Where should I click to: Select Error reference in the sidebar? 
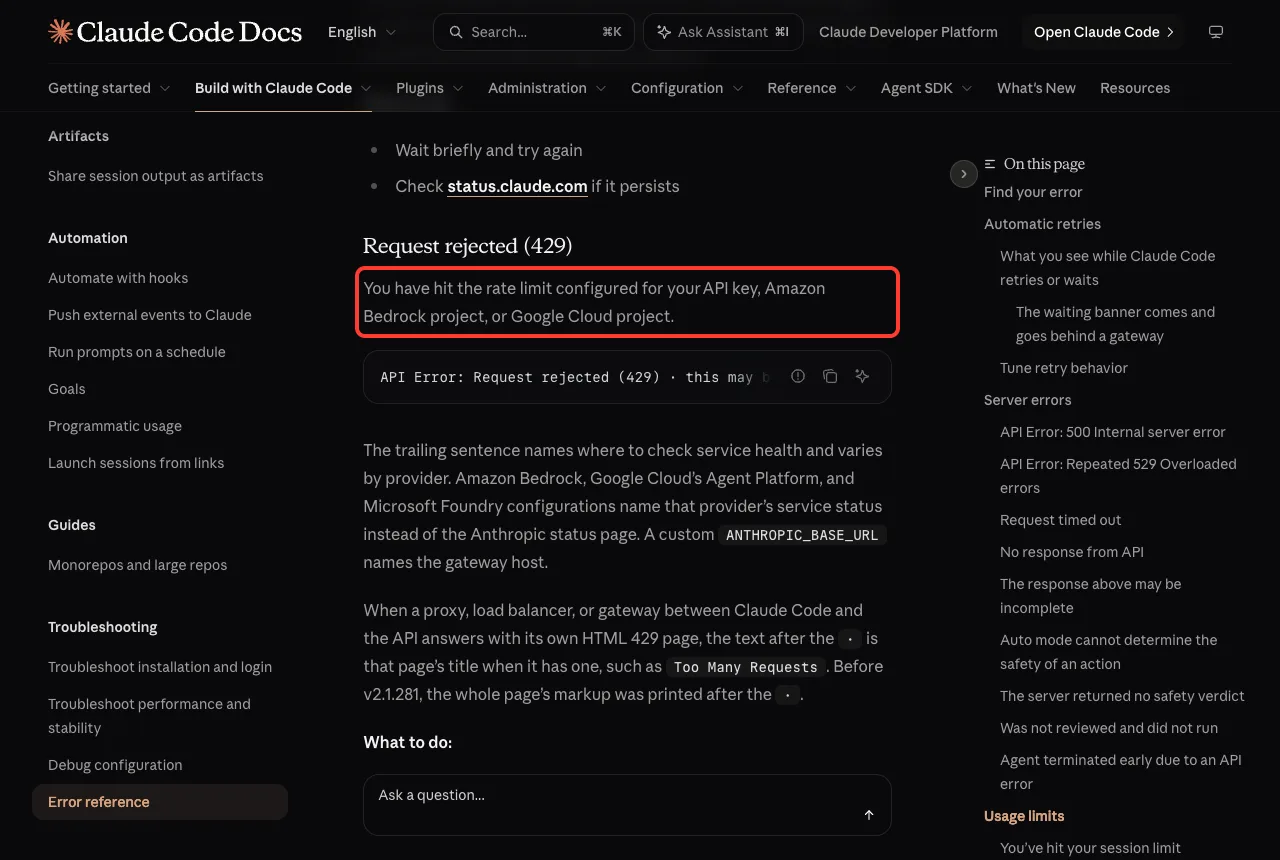pos(160,802)
